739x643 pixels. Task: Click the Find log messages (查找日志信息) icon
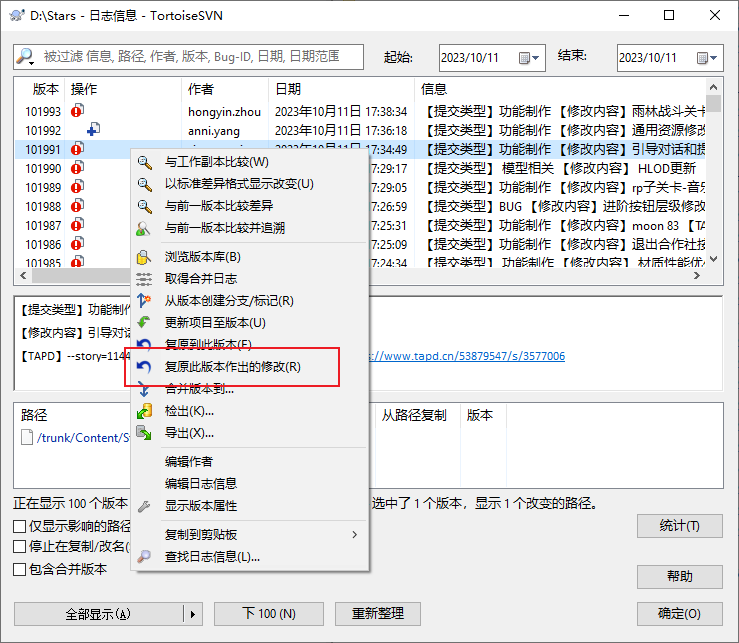click(x=145, y=556)
